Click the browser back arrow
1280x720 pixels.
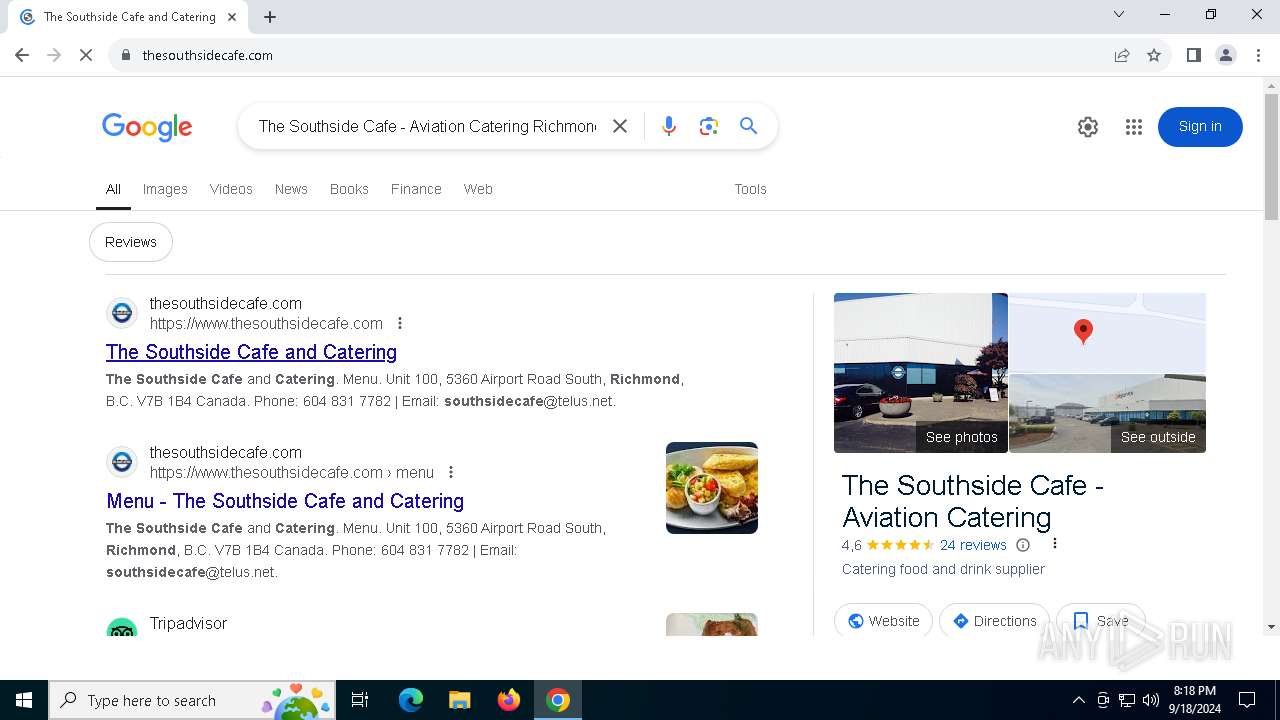[22, 55]
